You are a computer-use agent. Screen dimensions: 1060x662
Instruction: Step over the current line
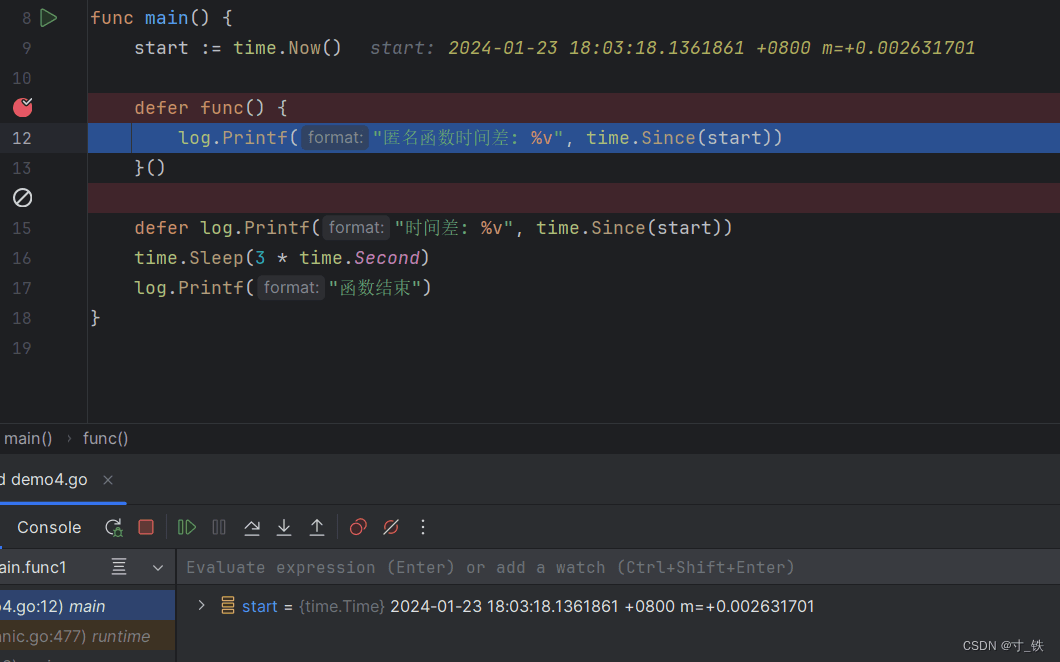(x=252, y=527)
